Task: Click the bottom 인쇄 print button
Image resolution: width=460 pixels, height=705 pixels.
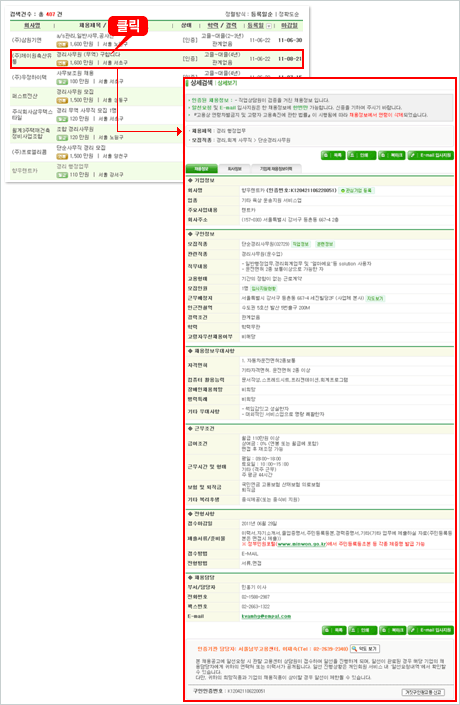Action: [x=362, y=630]
